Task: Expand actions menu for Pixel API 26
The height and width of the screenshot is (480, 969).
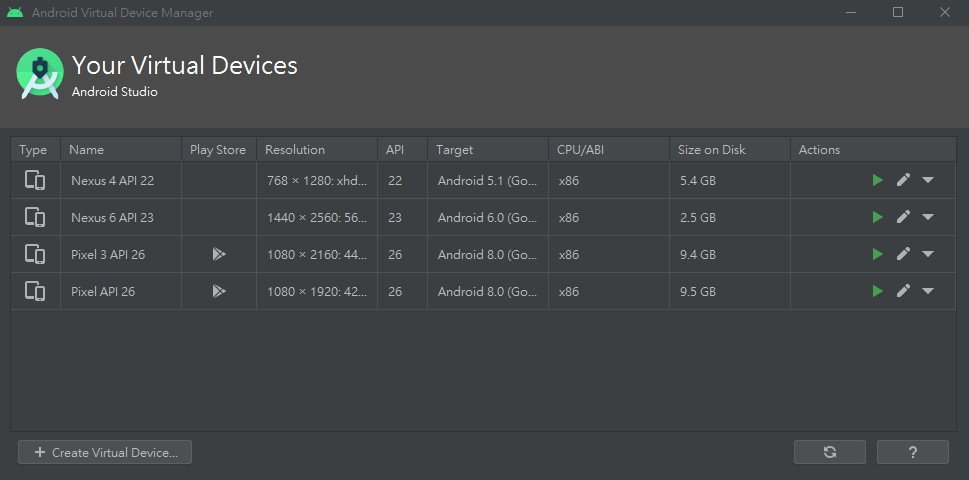Action: [x=928, y=291]
